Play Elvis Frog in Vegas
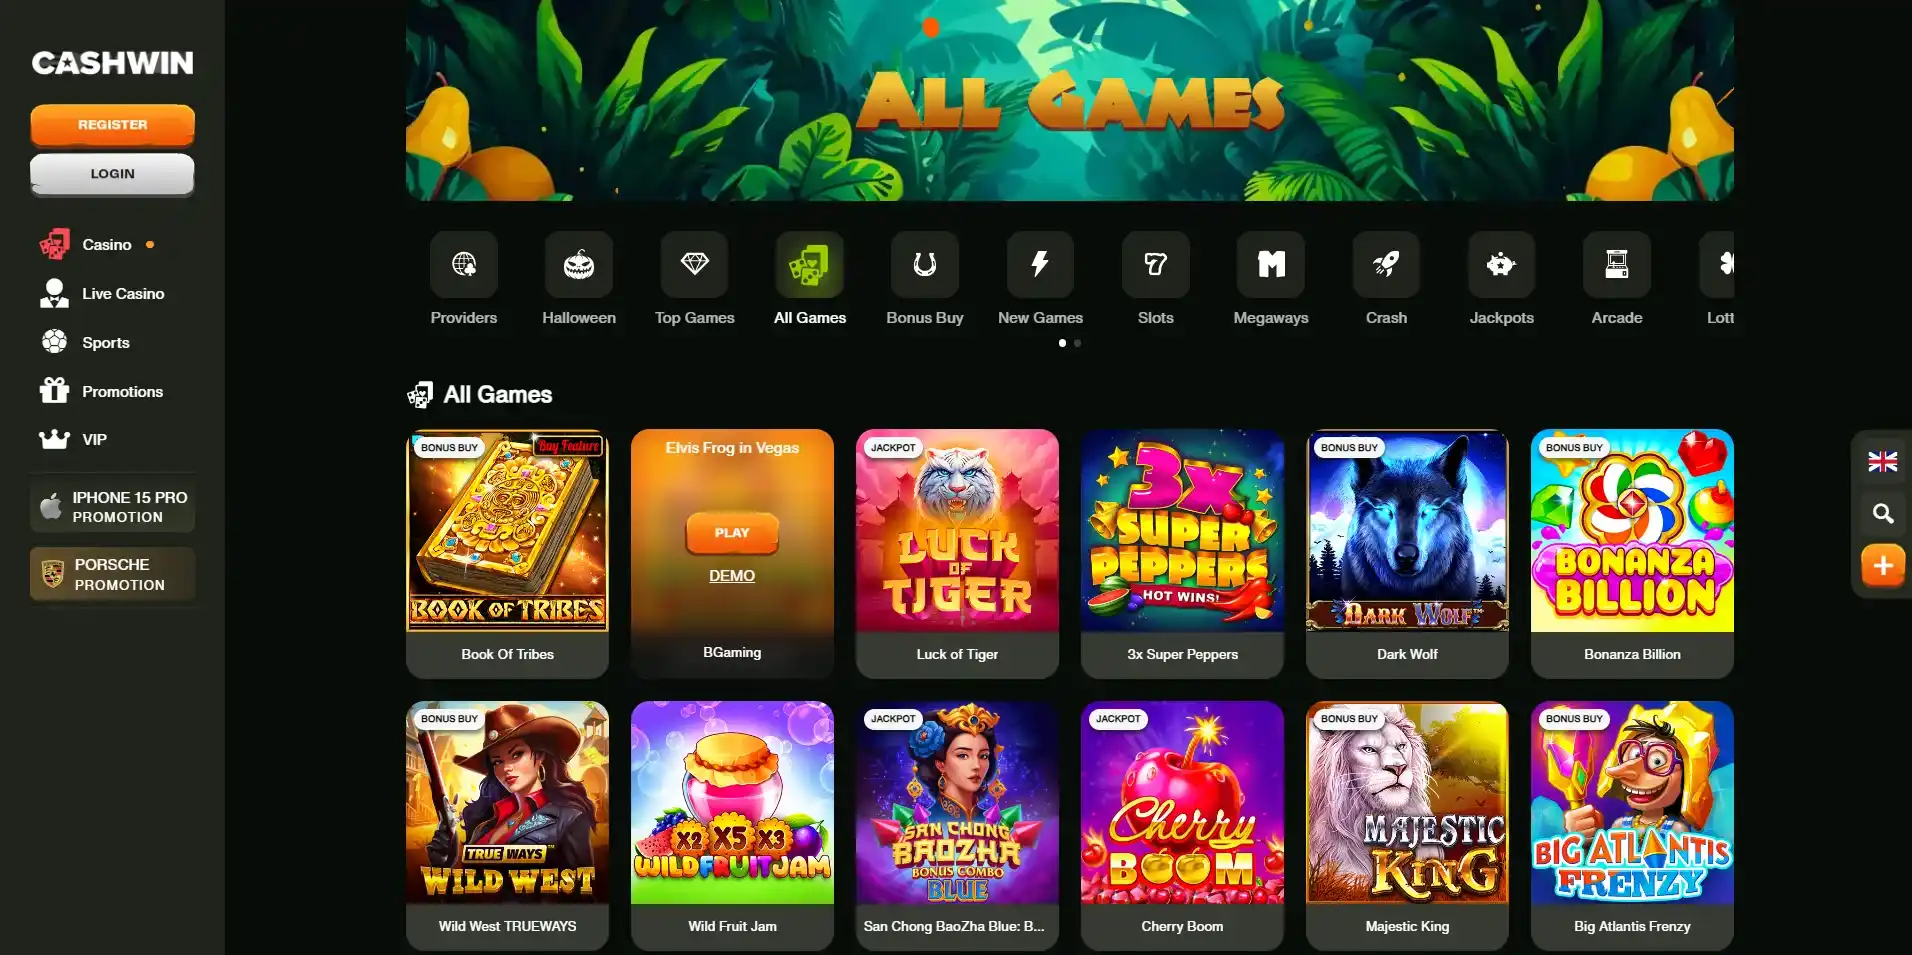 732,533
